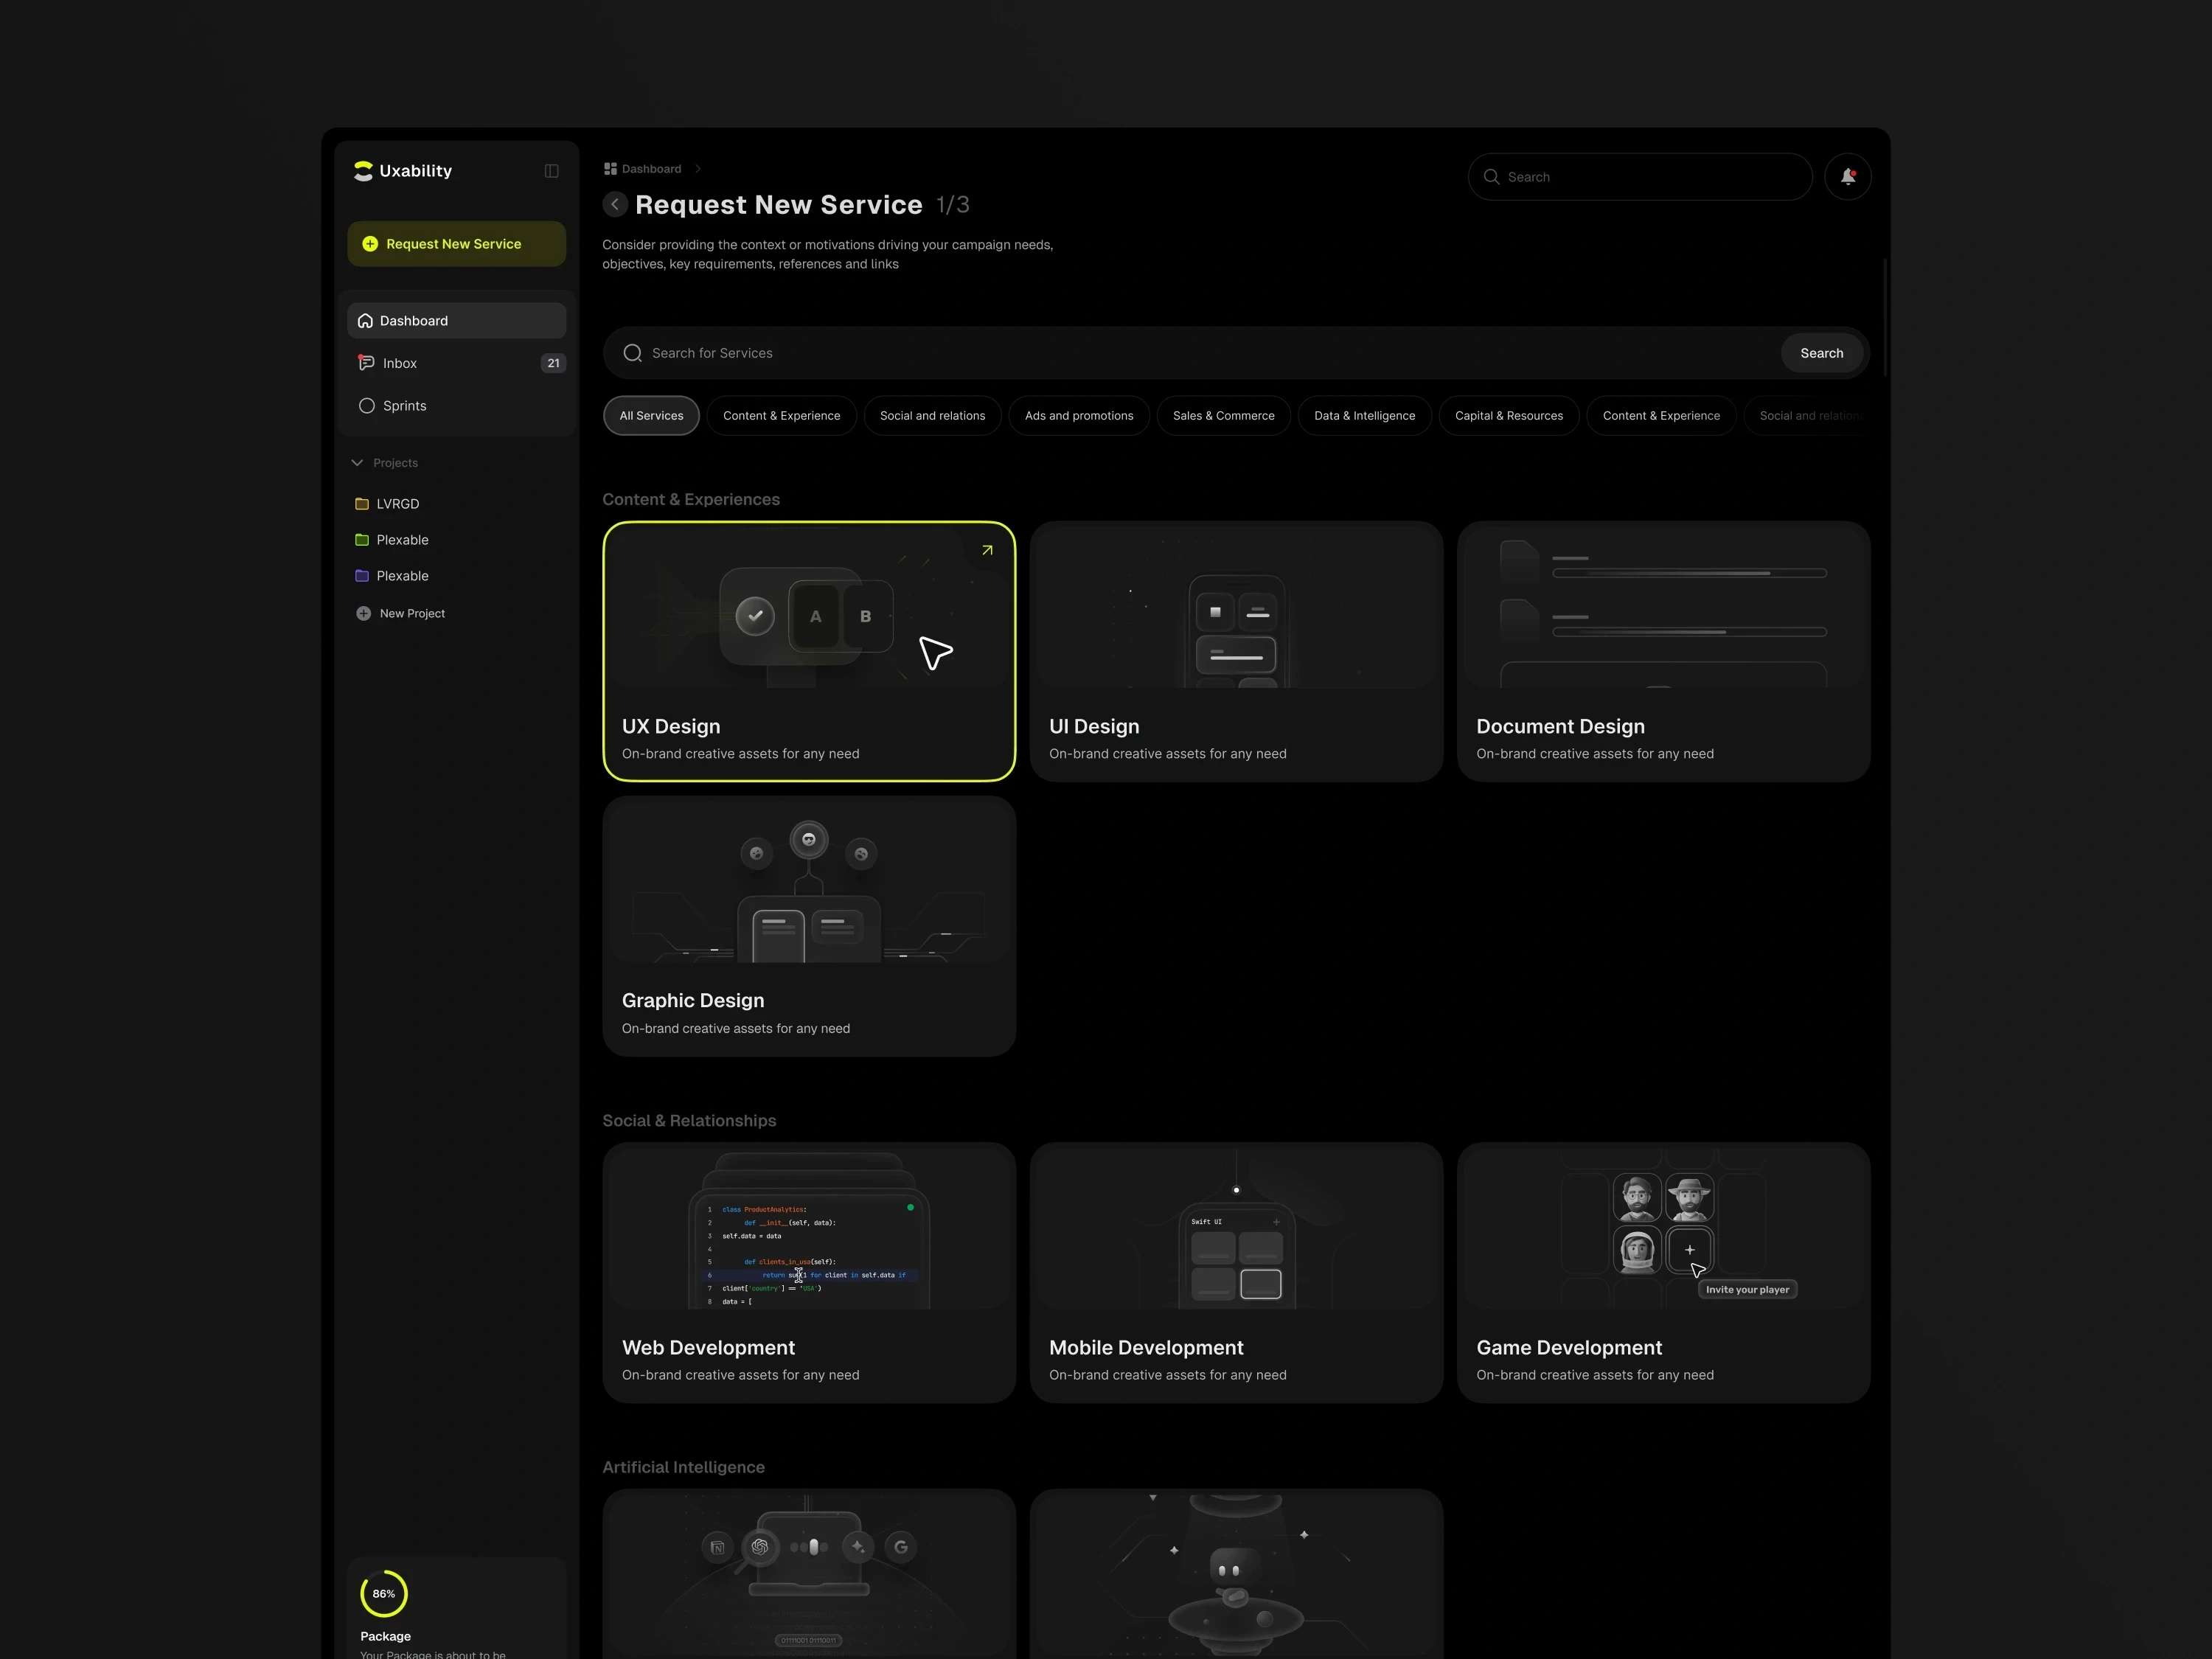
Task: Click the Package label in the sidebar
Action: (x=385, y=1636)
